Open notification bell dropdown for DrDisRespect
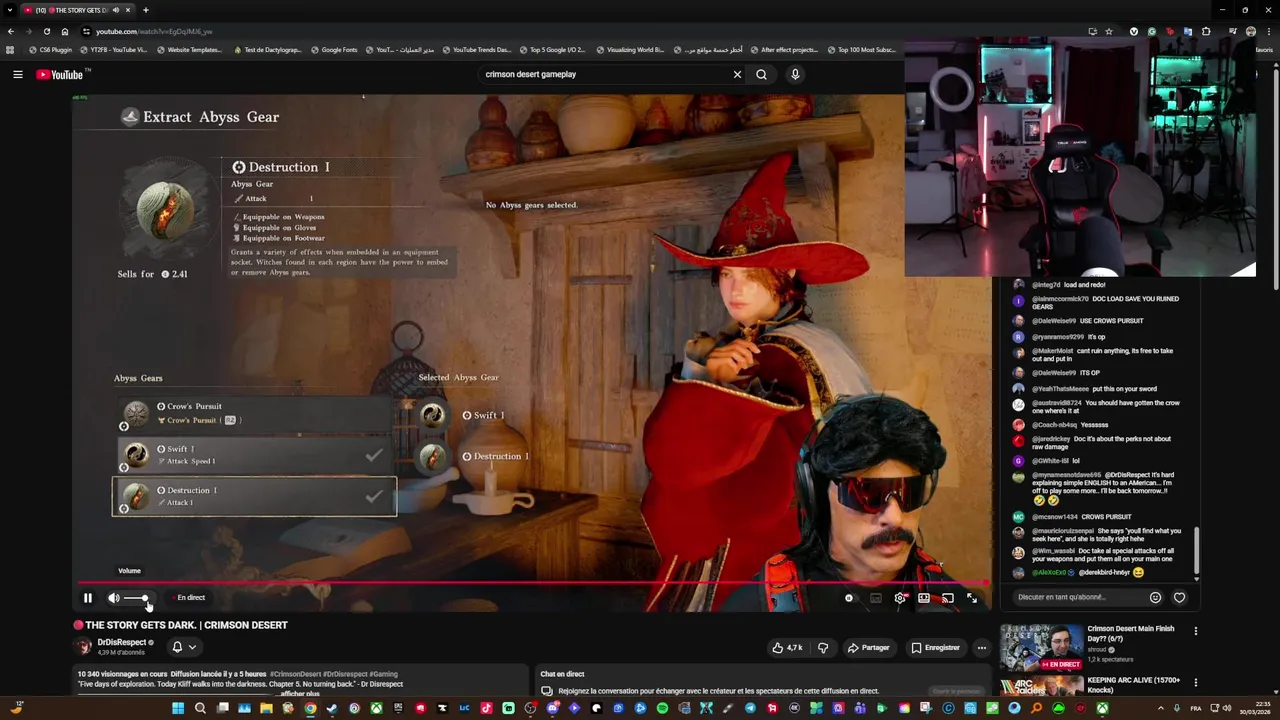This screenshot has width=1280, height=720. (x=183, y=647)
